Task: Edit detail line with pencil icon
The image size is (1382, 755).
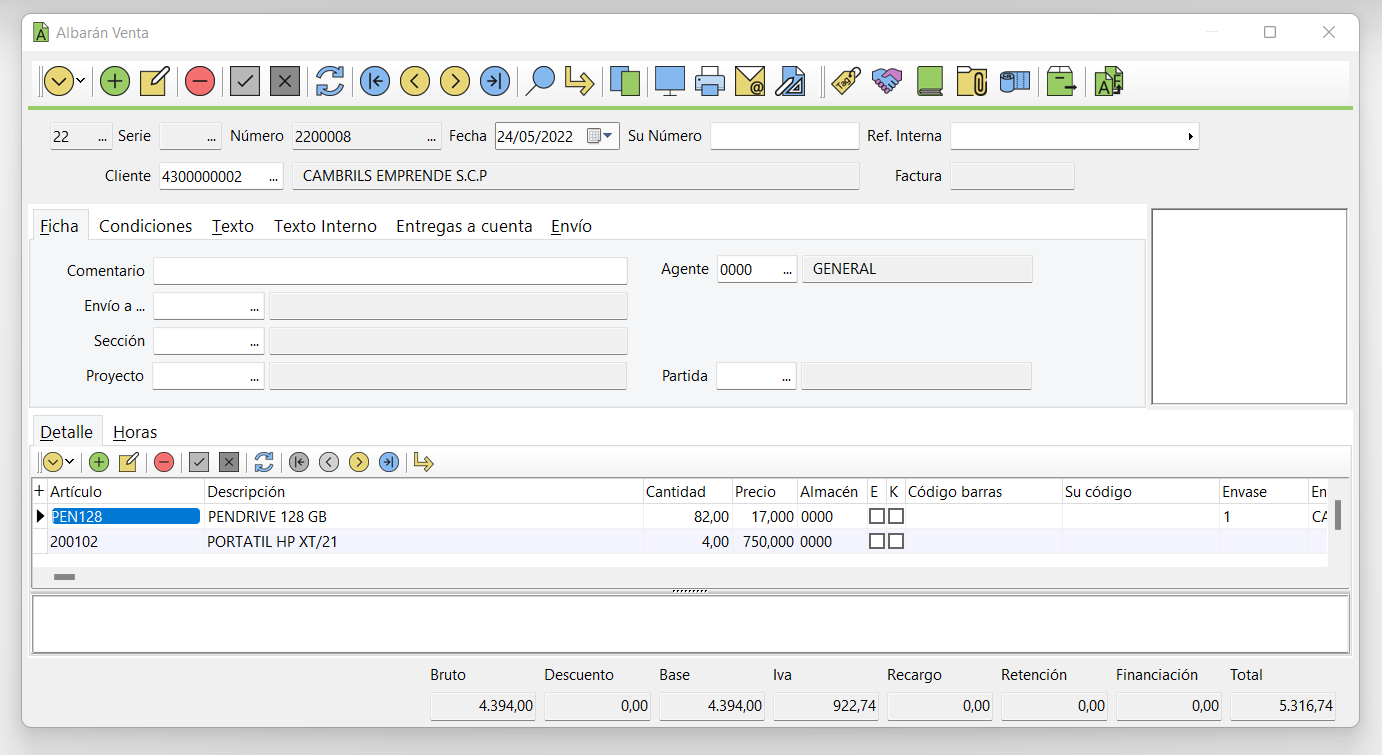Action: coord(128,462)
